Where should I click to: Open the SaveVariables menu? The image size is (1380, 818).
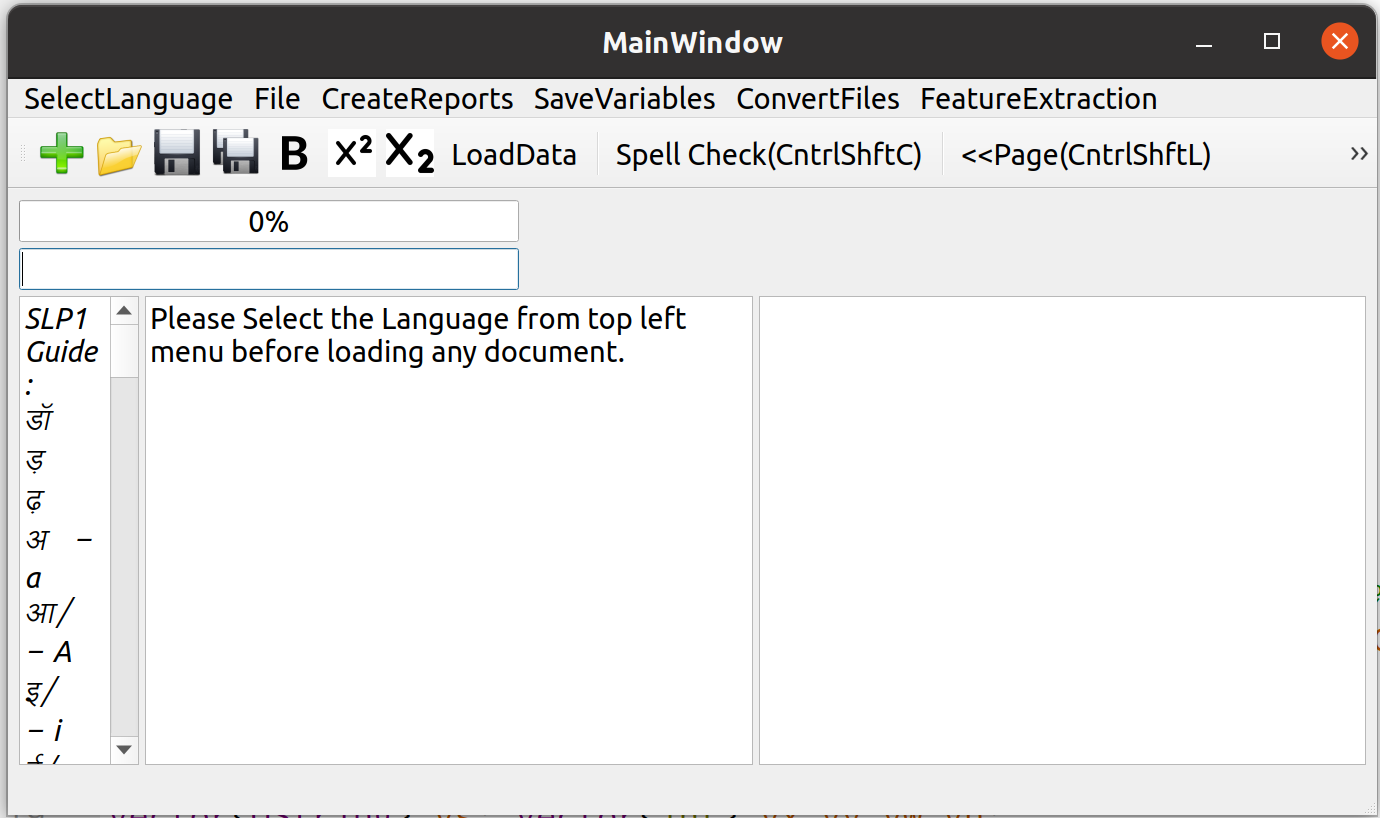(x=625, y=99)
